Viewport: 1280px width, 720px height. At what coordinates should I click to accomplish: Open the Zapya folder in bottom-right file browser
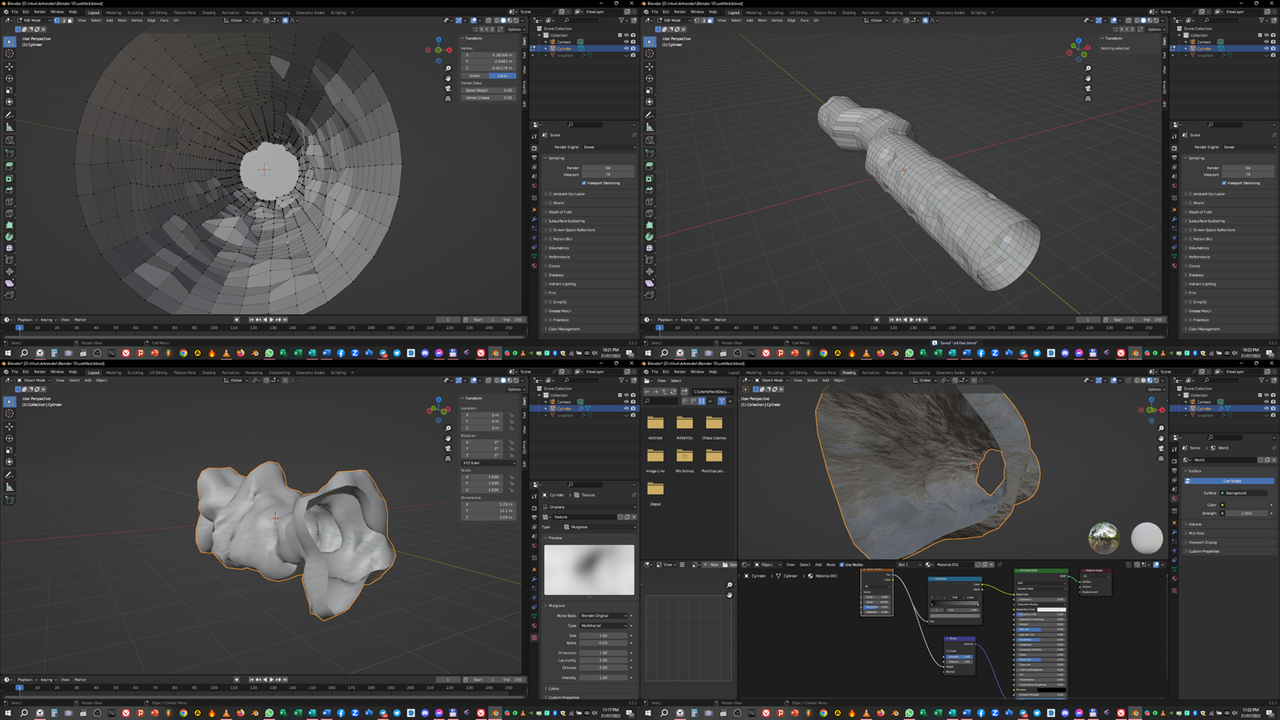click(655, 491)
